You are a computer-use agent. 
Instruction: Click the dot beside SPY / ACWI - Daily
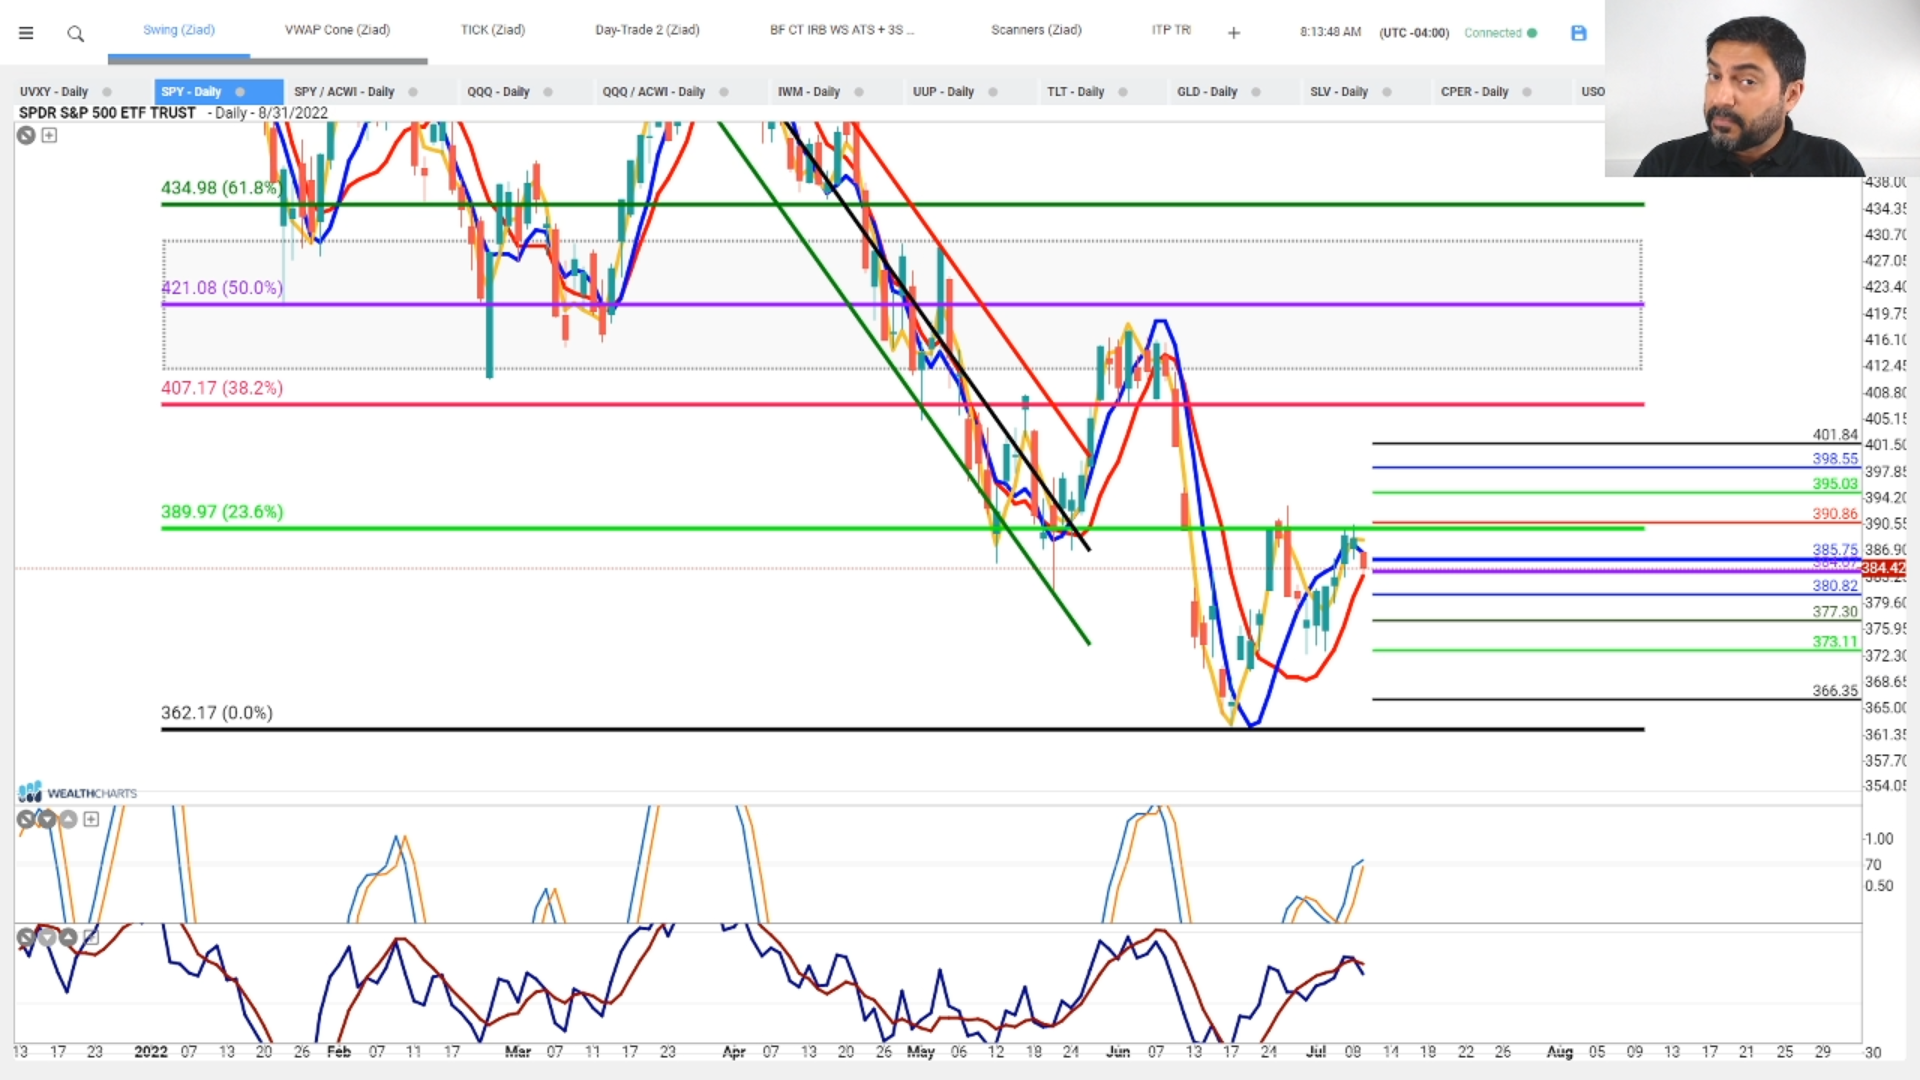[413, 92]
